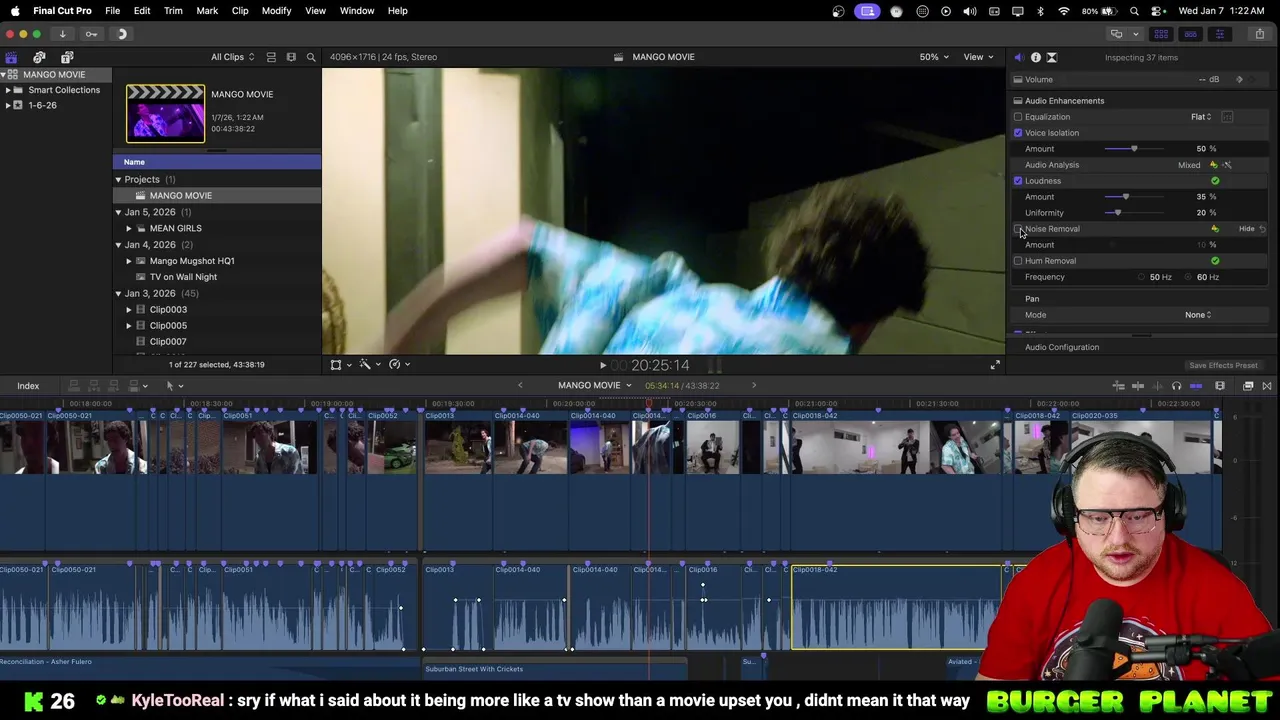Viewport: 1280px width, 720px height.
Task: Open the keyword editor key icon
Action: click(x=91, y=34)
